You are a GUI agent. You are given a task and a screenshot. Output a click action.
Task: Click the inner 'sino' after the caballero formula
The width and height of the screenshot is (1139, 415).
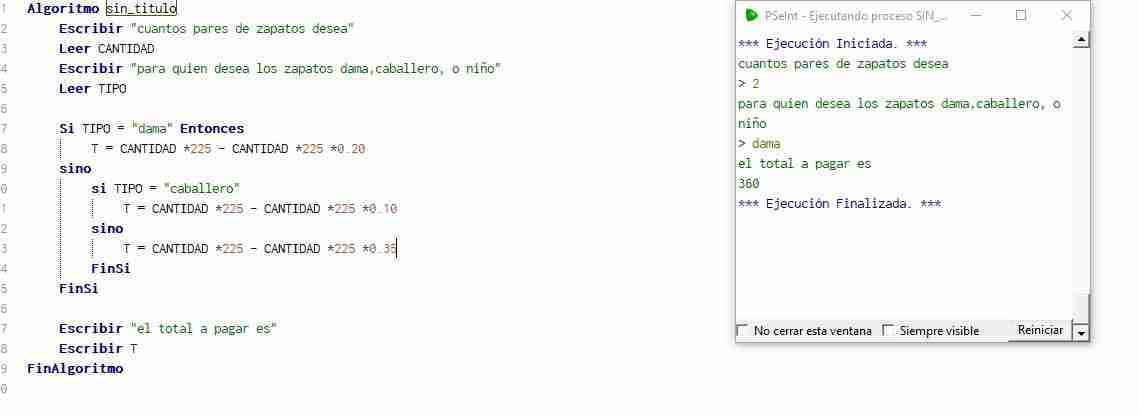pyautogui.click(x=107, y=229)
